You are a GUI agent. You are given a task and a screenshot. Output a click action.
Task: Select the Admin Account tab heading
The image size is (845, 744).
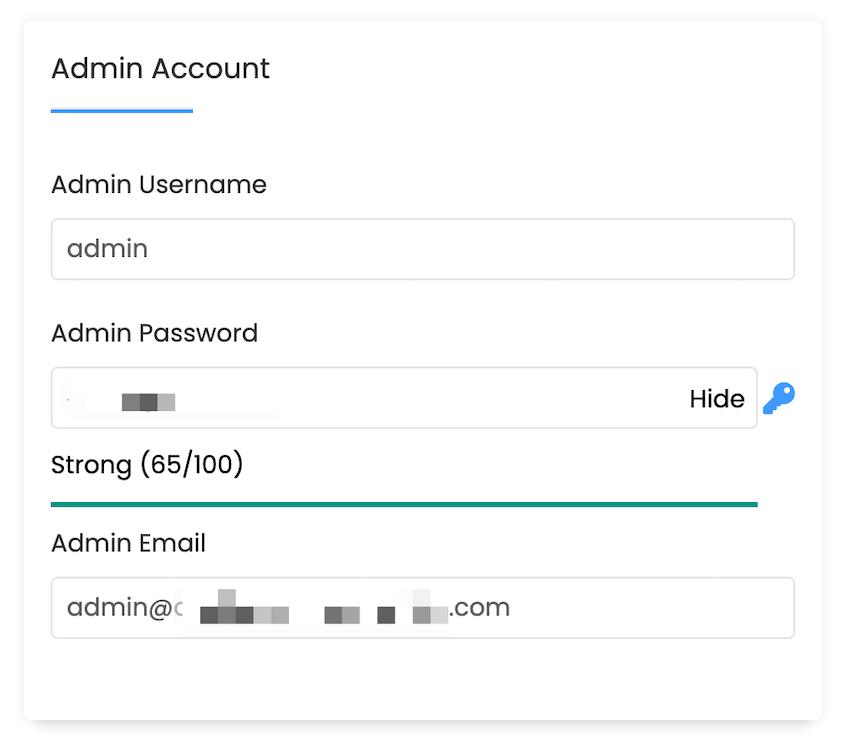click(160, 68)
